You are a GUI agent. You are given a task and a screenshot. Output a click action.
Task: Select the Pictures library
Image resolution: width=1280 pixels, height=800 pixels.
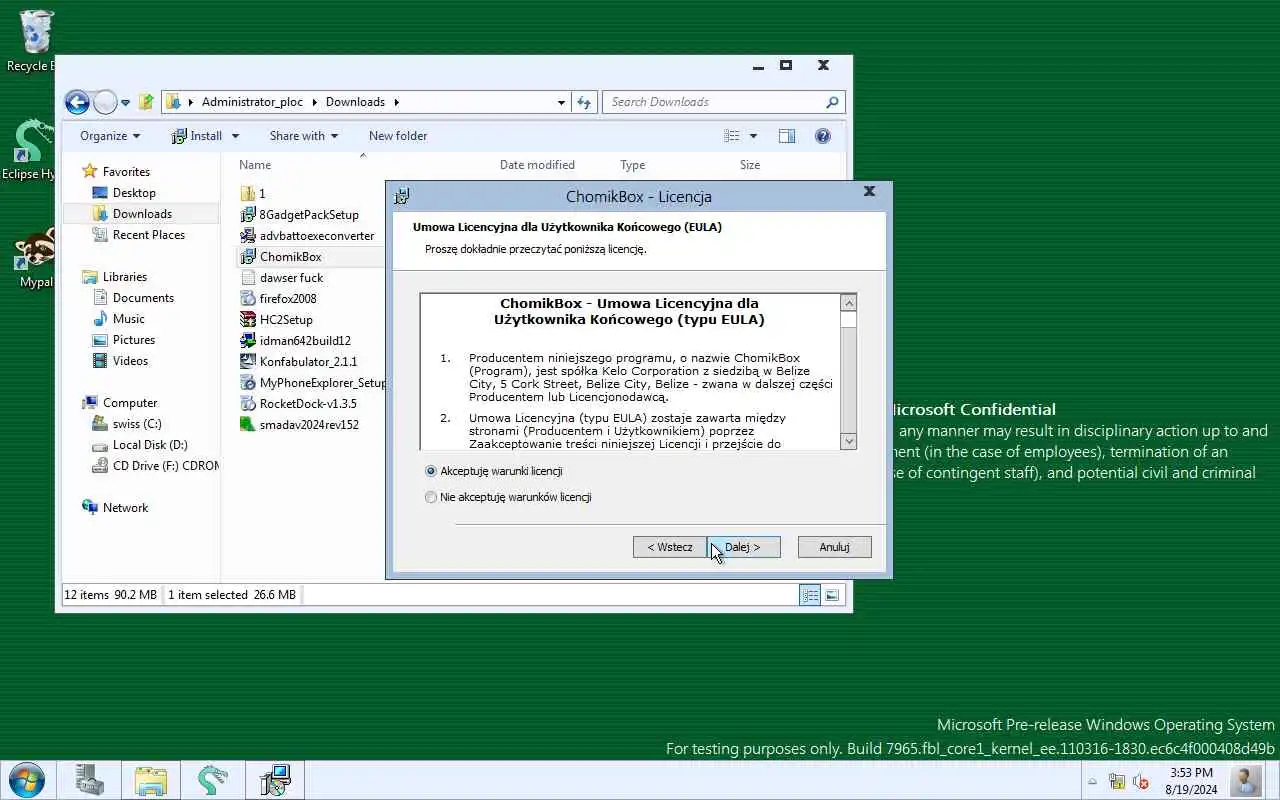coord(133,340)
